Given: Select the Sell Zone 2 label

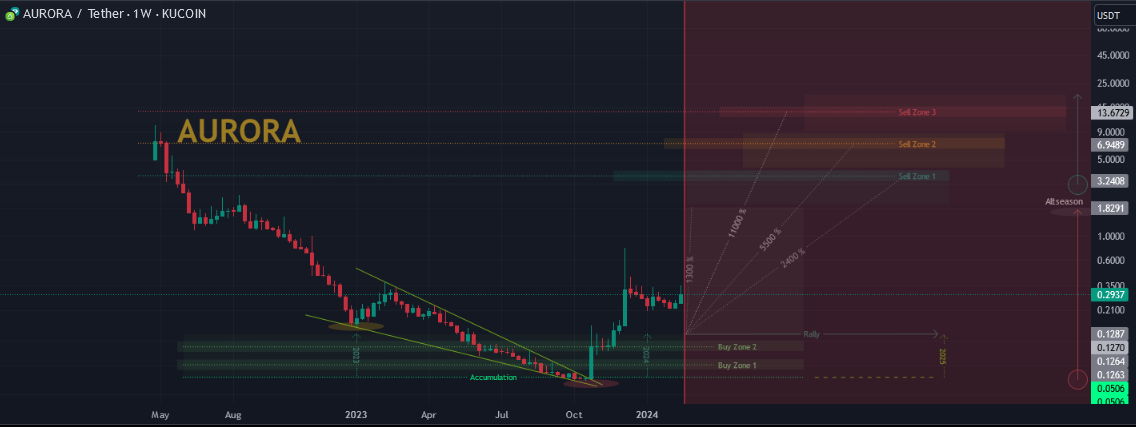Looking at the screenshot, I should coord(917,144).
